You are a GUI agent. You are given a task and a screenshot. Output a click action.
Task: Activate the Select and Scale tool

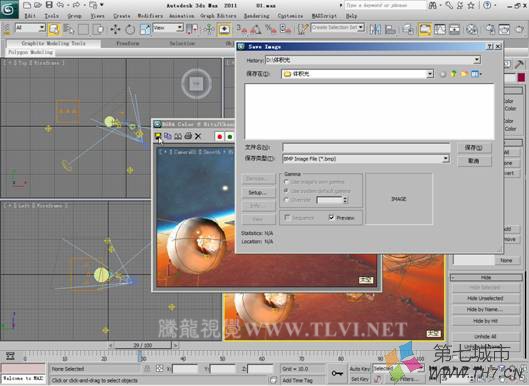[145, 29]
